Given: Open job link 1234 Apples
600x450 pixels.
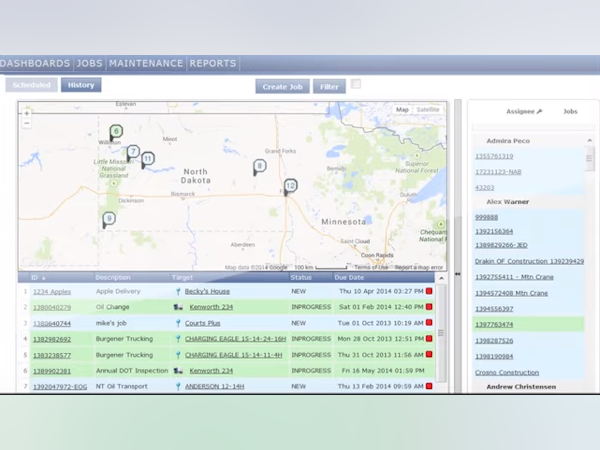Looking at the screenshot, I should pos(52,292).
